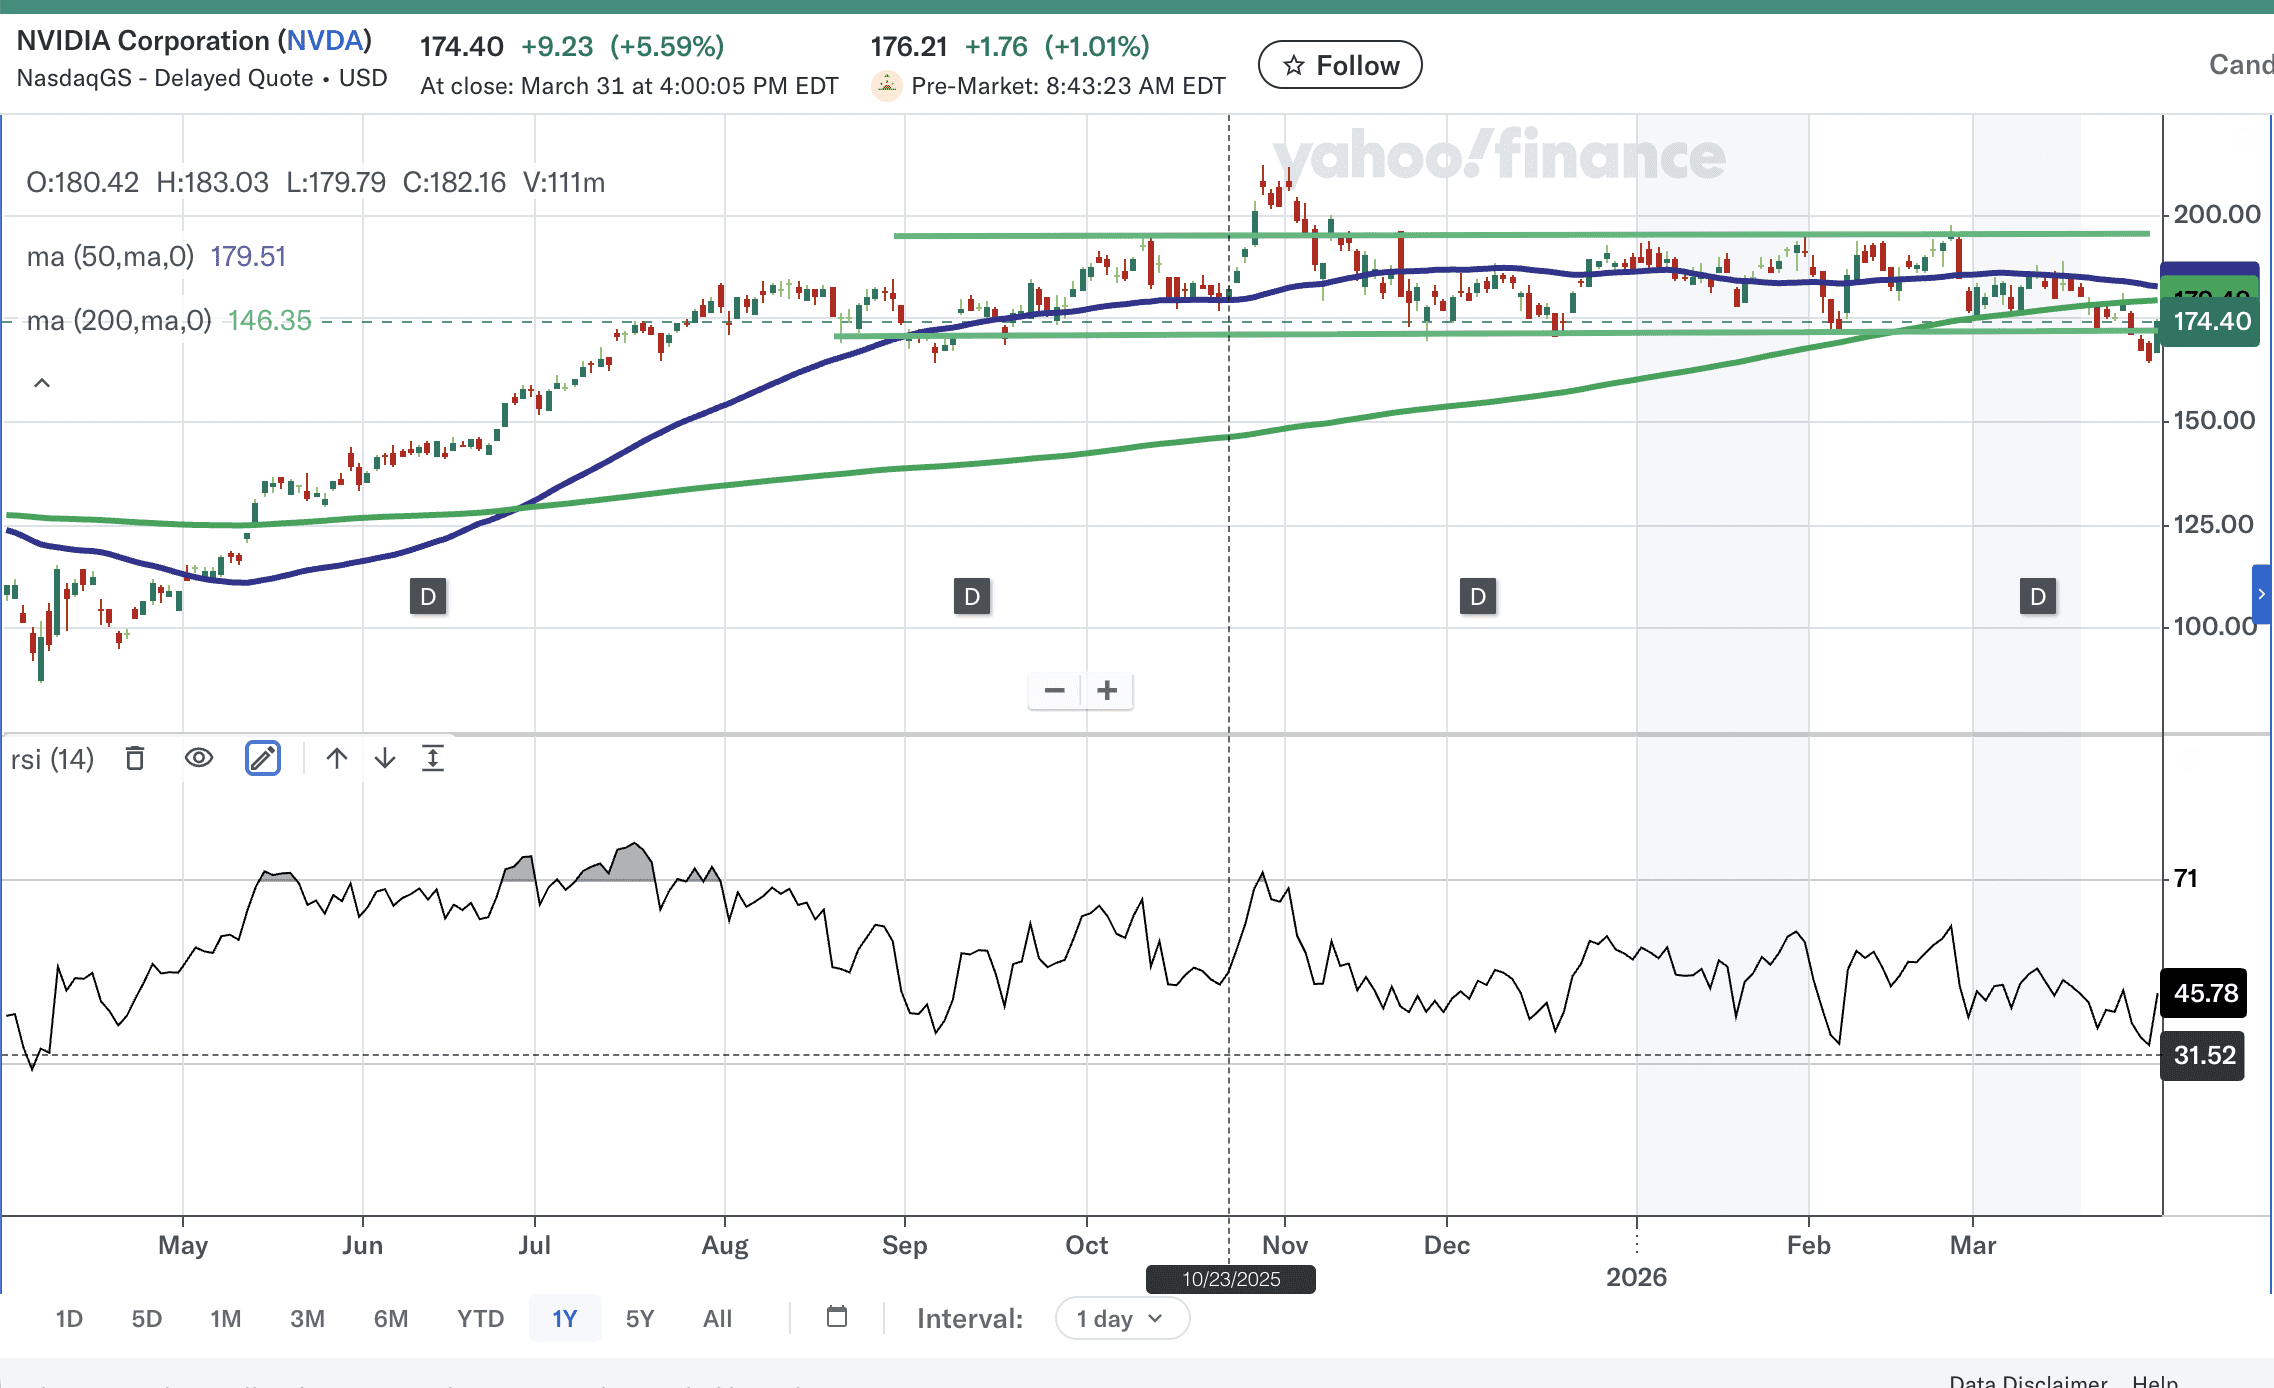Select the YTD time range
This screenshot has width=2274, height=1388.
[480, 1319]
